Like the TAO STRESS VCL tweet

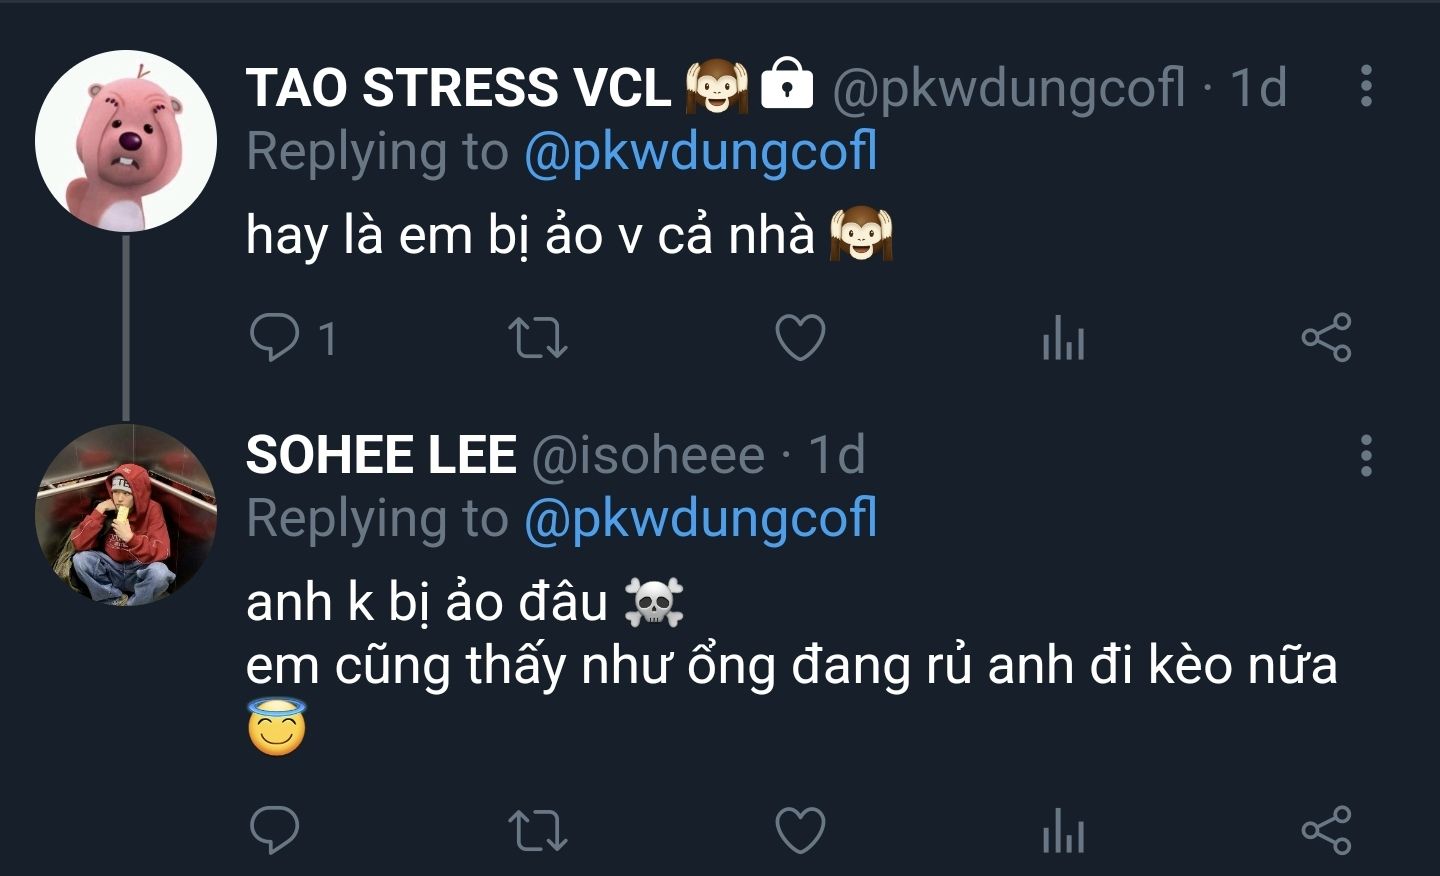[800, 338]
